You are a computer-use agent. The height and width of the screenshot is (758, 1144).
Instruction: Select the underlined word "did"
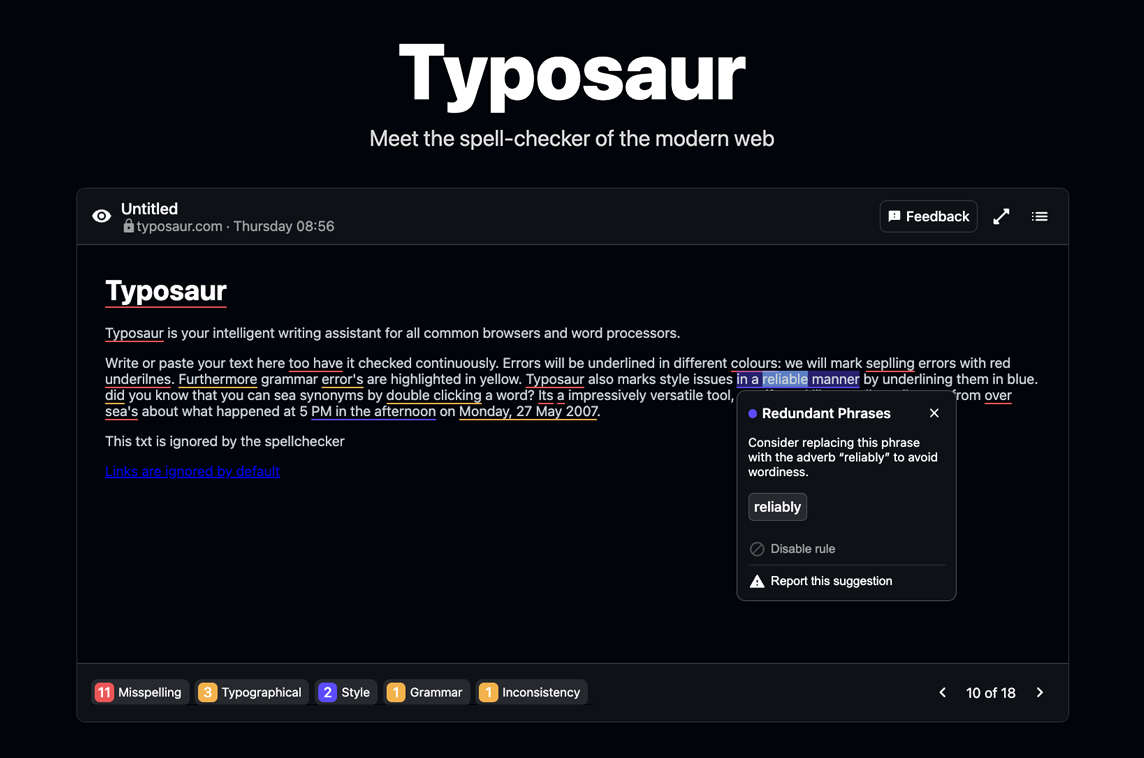coord(115,395)
